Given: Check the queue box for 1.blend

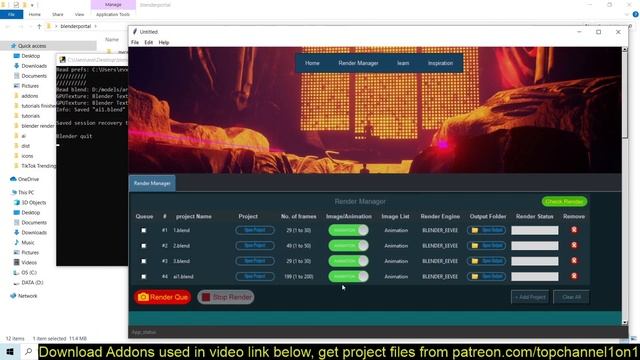Looking at the screenshot, I should click(144, 230).
